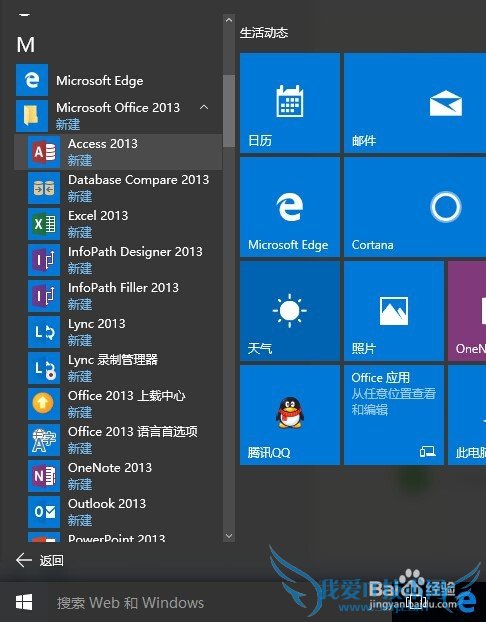Select the Office 2013 上载中心 label

(x=127, y=395)
